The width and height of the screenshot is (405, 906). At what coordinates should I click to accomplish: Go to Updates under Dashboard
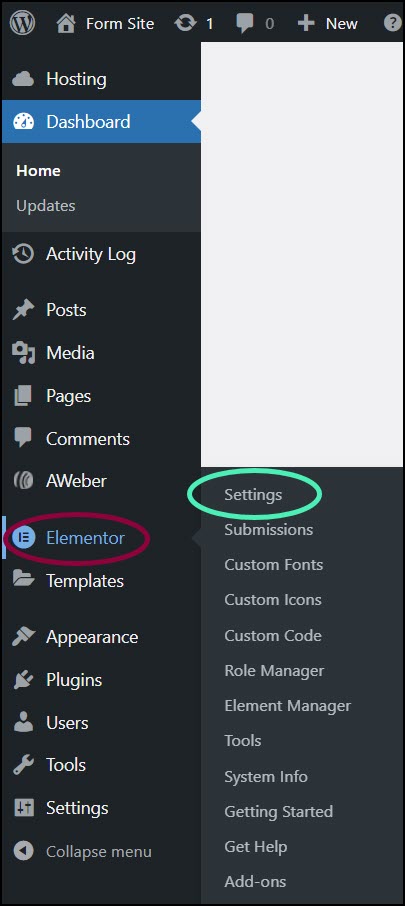[46, 206]
